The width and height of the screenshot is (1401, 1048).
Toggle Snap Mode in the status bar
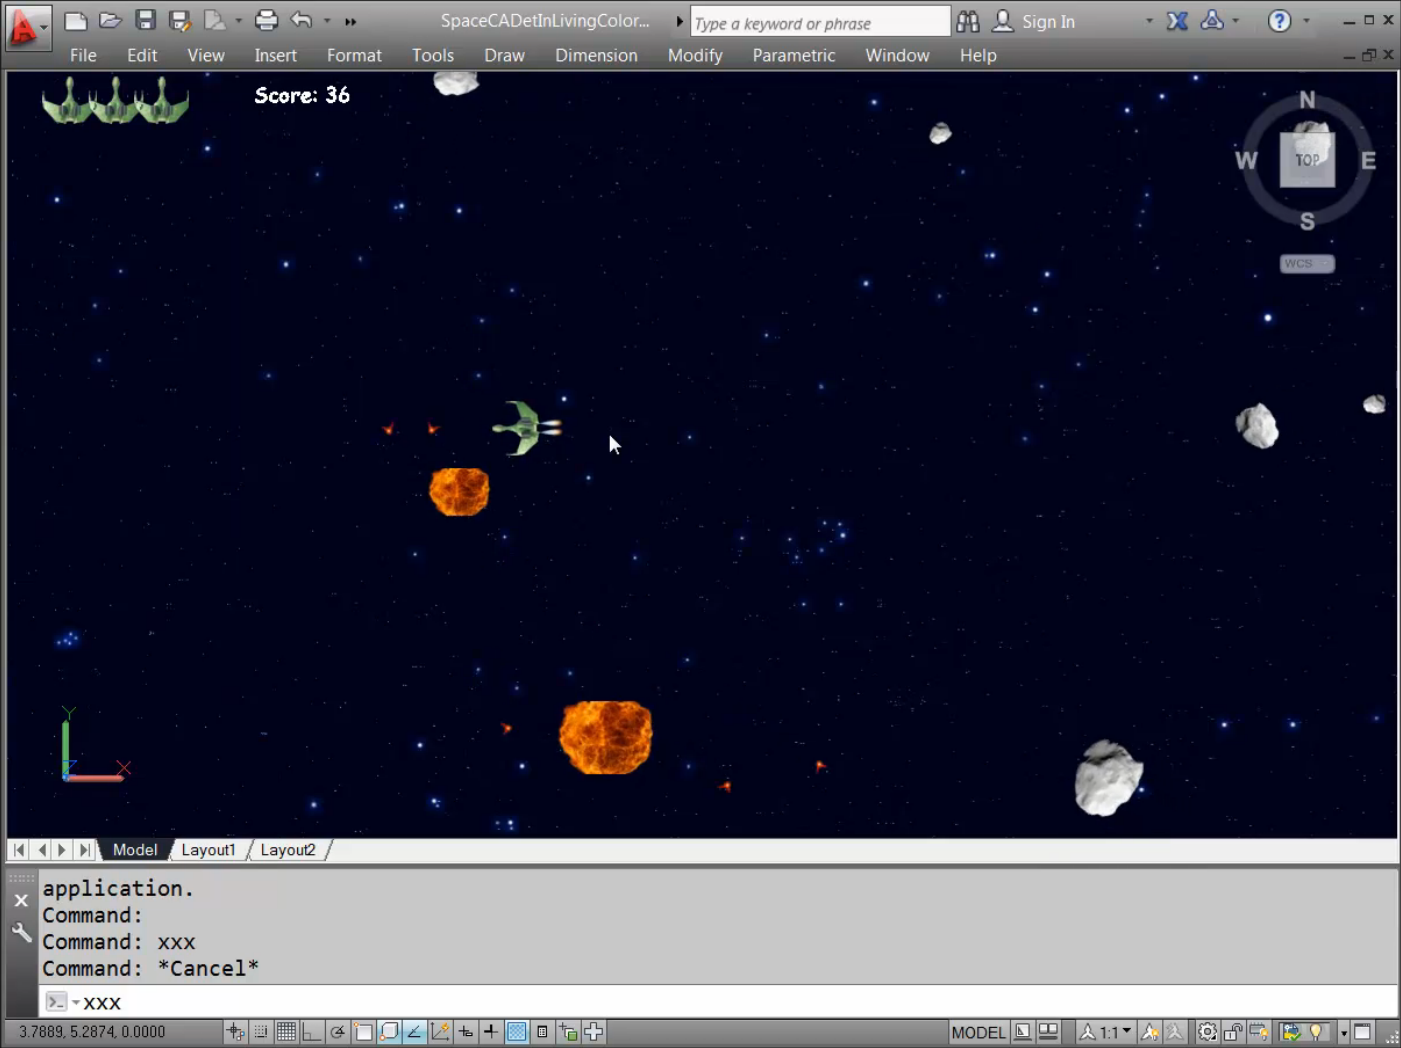[261, 1032]
